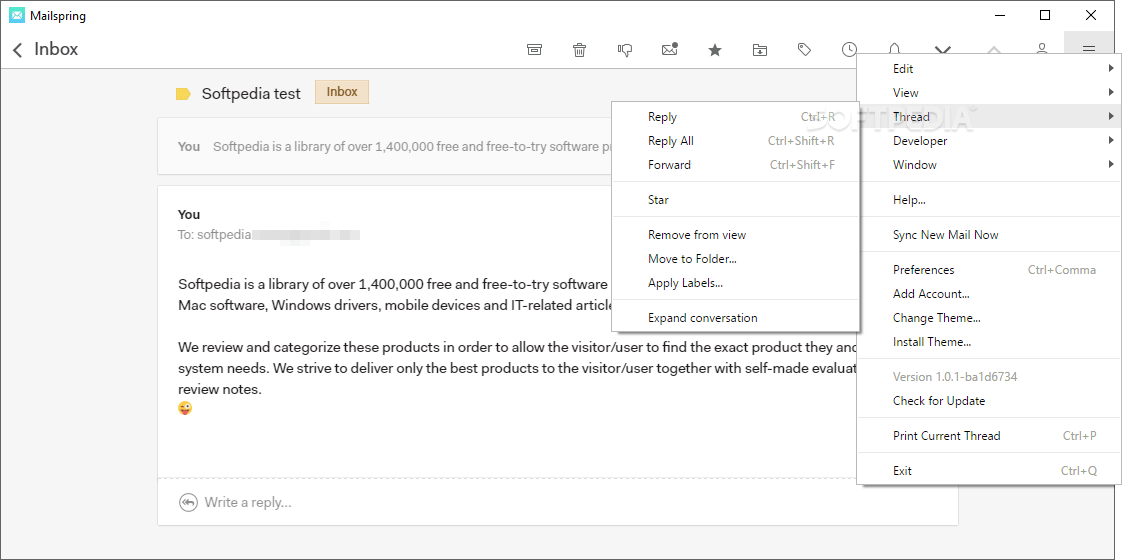Screen dimensions: 1122x560
Task: Snooze thread using the clock icon
Action: click(849, 49)
